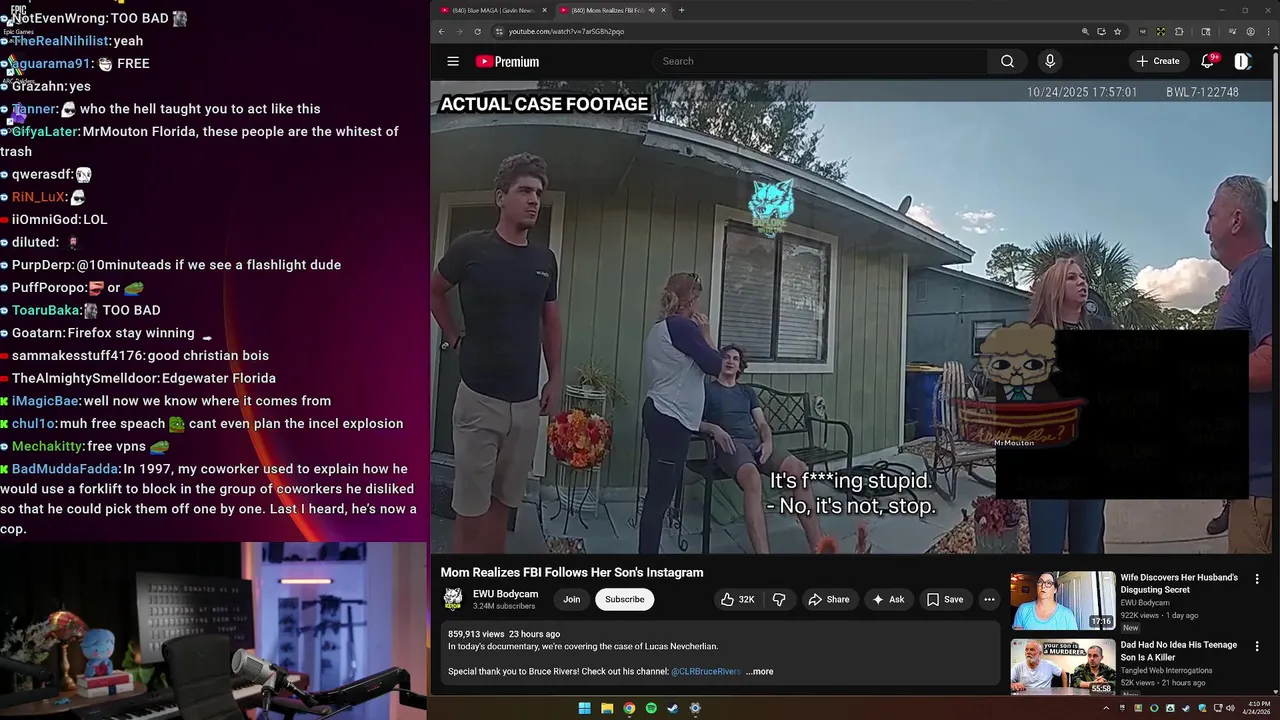The image size is (1280, 720).
Task: Click the Ask button
Action: [x=888, y=599]
